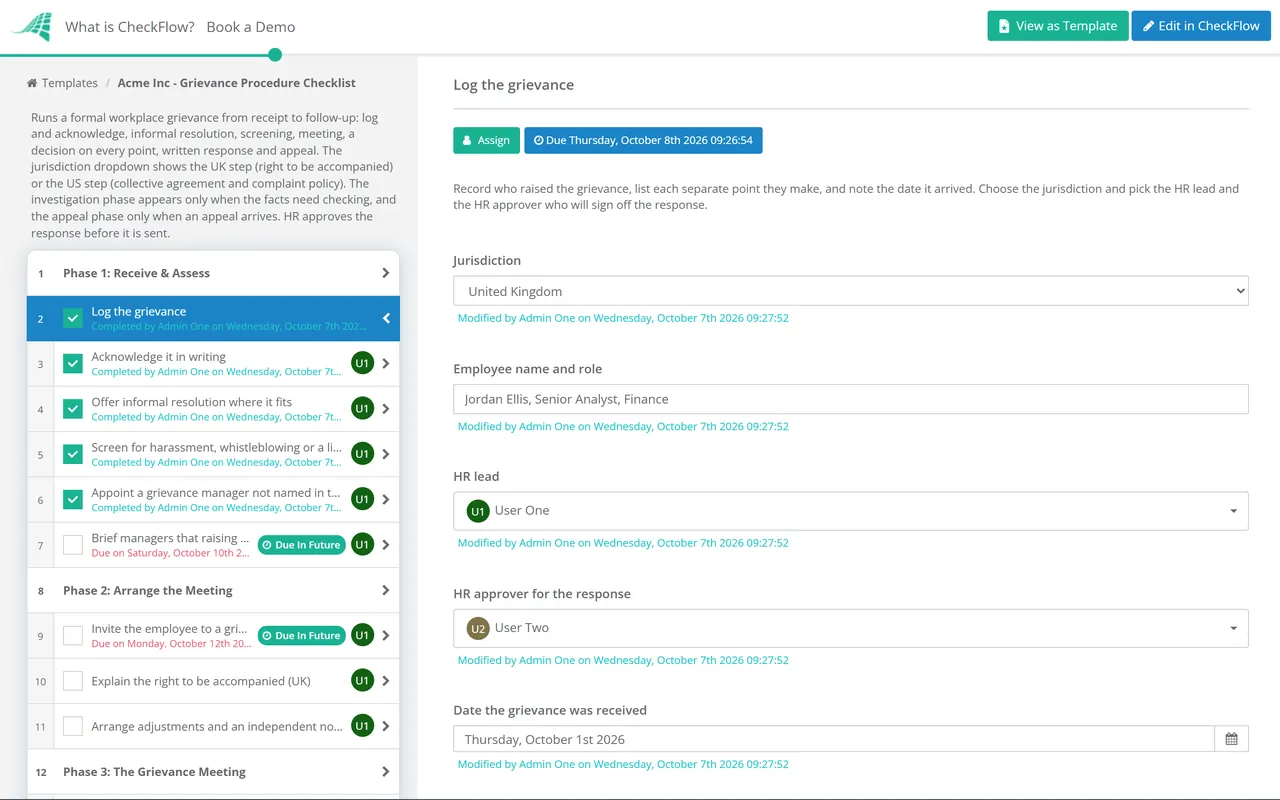
Task: Click the U1 avatar on Acknowledge it in writing
Action: (x=362, y=363)
